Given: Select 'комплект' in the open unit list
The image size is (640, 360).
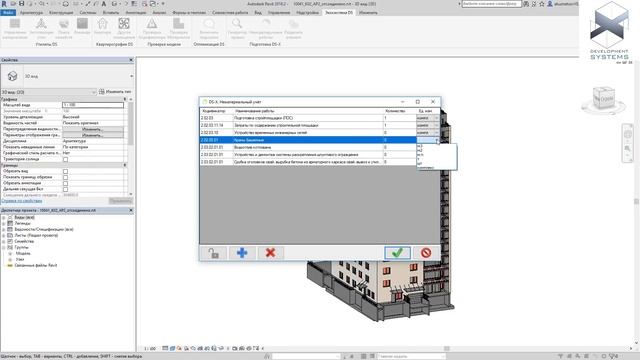Looking at the screenshot, I should pos(427,168).
